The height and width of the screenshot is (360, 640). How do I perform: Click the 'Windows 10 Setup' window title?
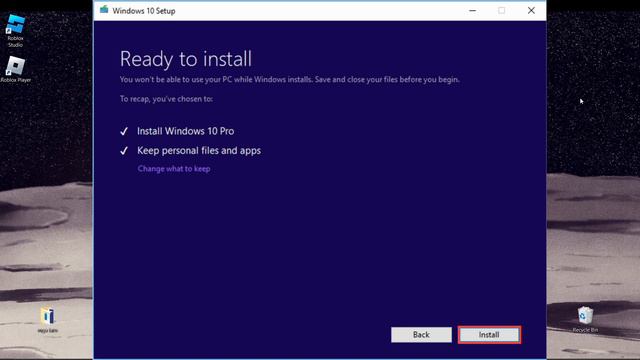coord(144,11)
